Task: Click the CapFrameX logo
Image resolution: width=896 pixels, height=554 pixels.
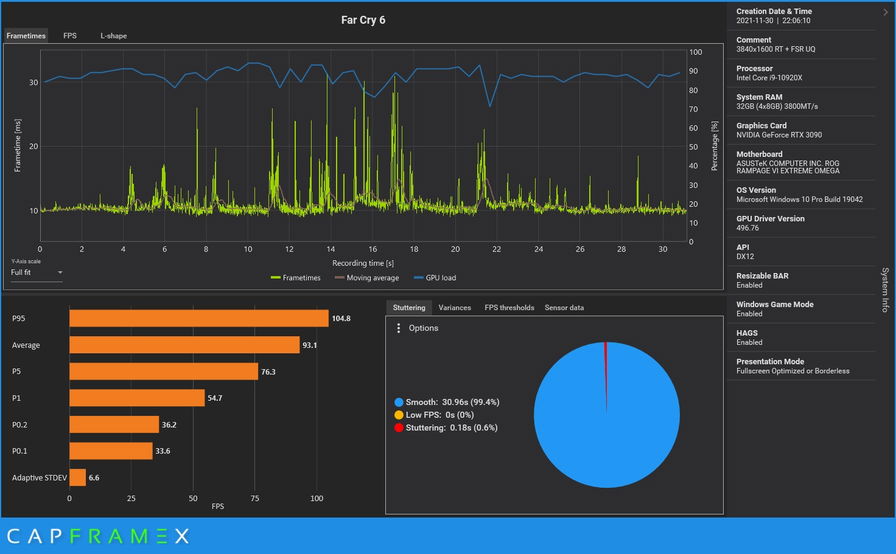Action: click(x=96, y=536)
